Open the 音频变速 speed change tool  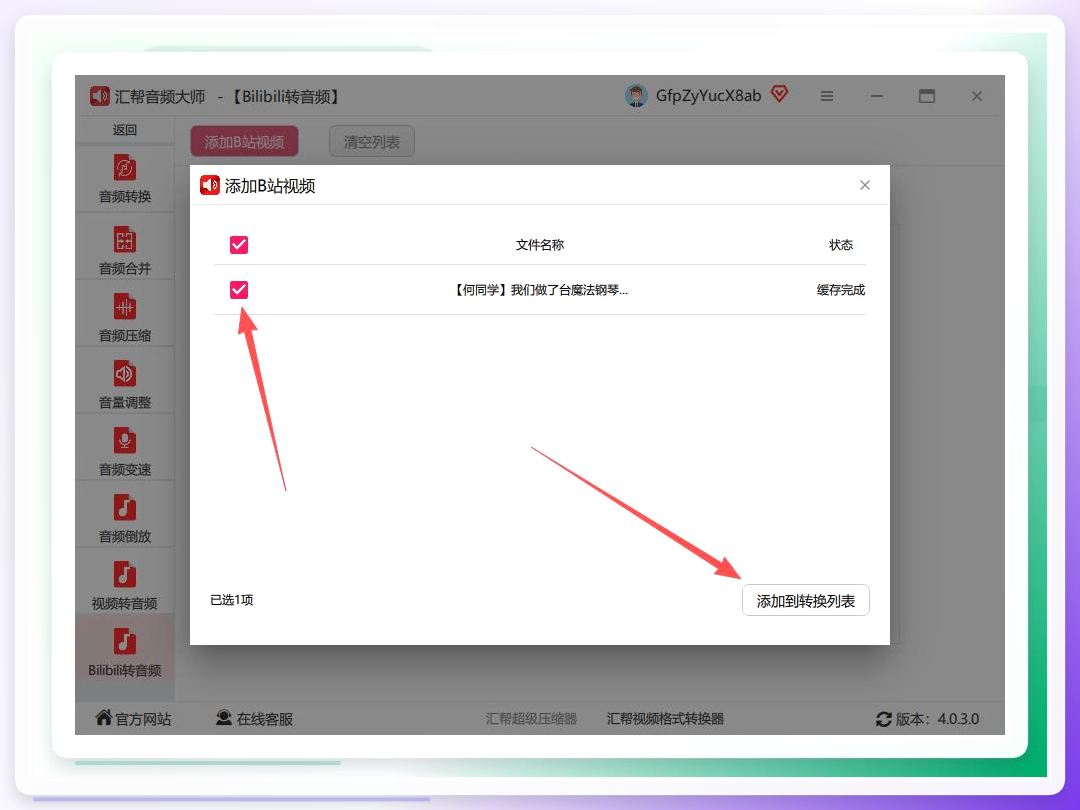pyautogui.click(x=125, y=449)
